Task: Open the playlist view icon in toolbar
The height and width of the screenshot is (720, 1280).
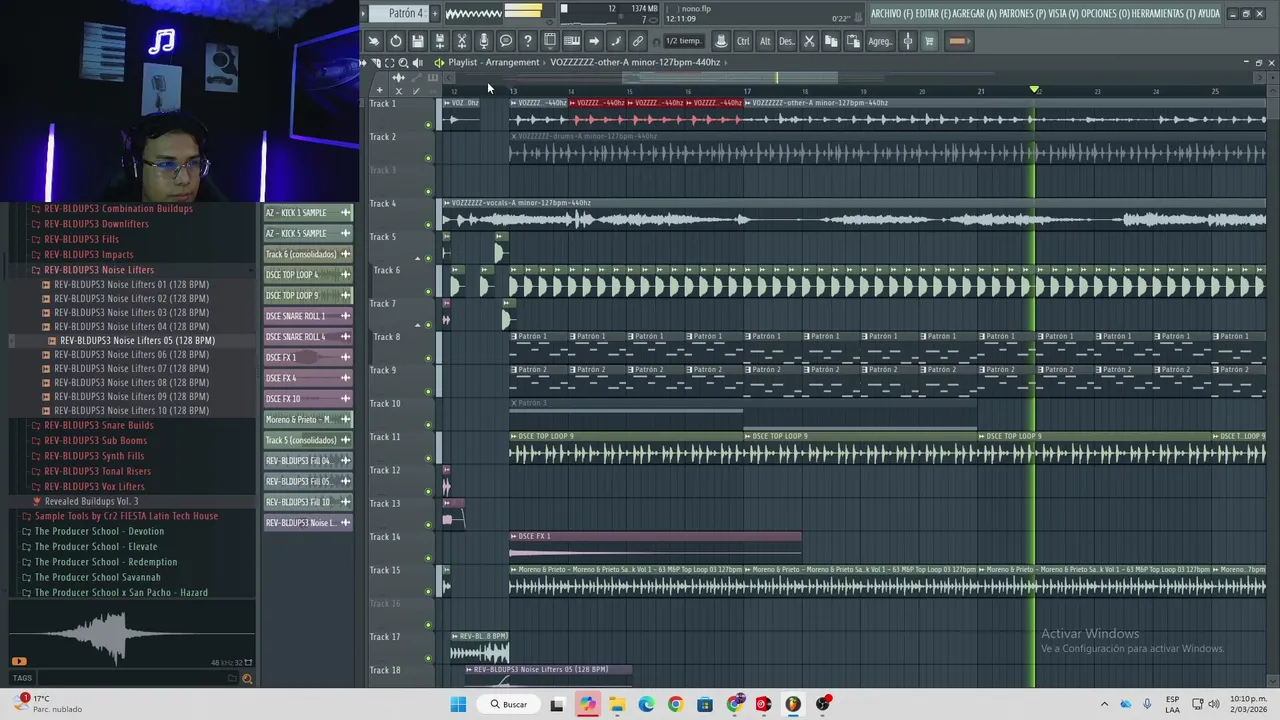Action: pos(550,41)
